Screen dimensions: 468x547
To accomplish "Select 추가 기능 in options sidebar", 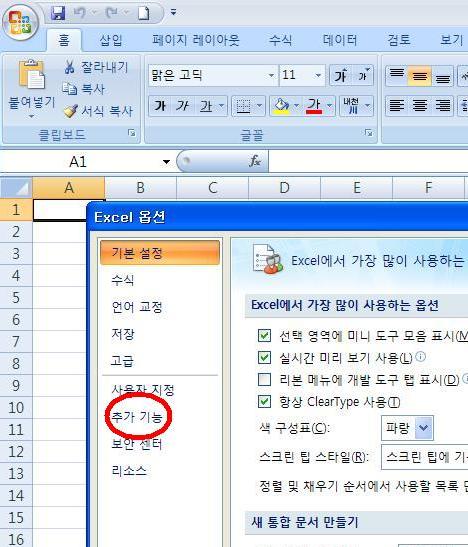I will 137,416.
